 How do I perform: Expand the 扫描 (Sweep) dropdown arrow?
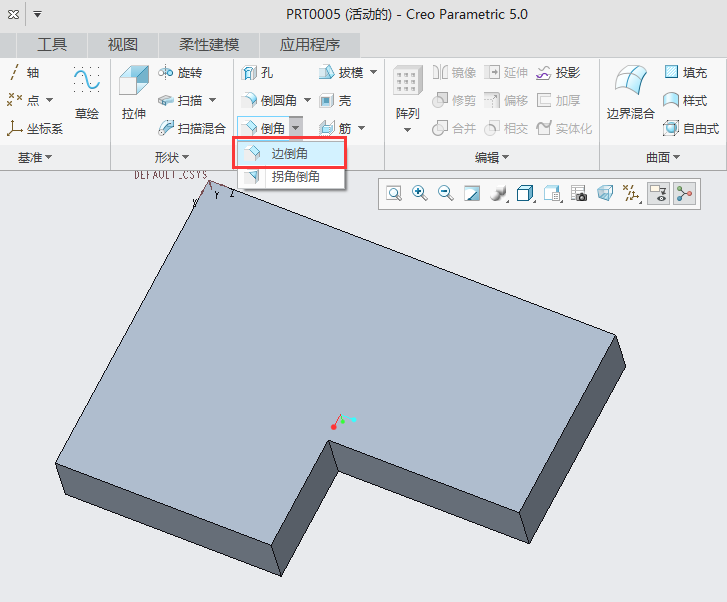[212, 100]
